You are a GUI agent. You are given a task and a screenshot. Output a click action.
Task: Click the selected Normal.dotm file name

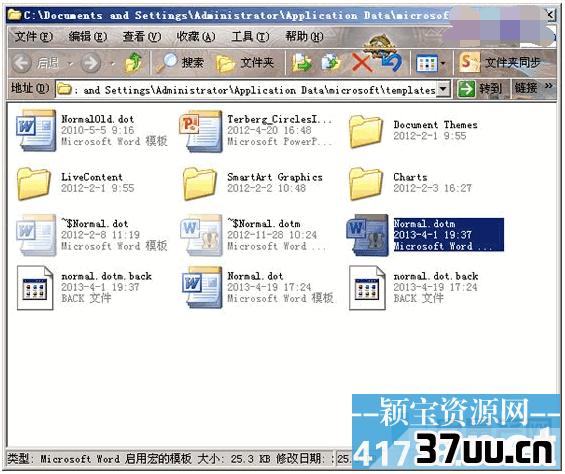(x=424, y=223)
